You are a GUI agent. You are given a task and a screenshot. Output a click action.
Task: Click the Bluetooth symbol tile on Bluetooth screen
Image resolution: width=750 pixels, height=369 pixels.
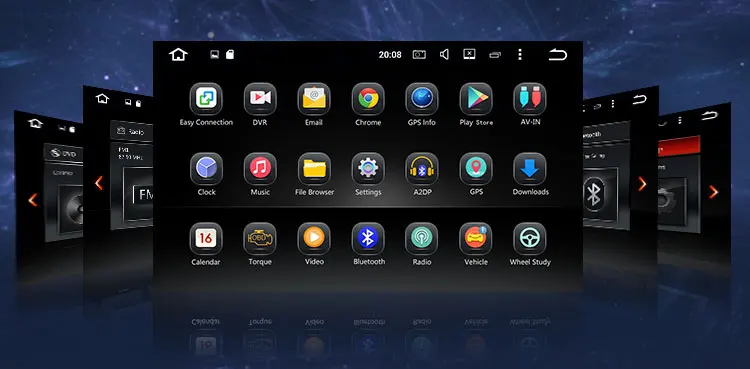pyautogui.click(x=594, y=195)
